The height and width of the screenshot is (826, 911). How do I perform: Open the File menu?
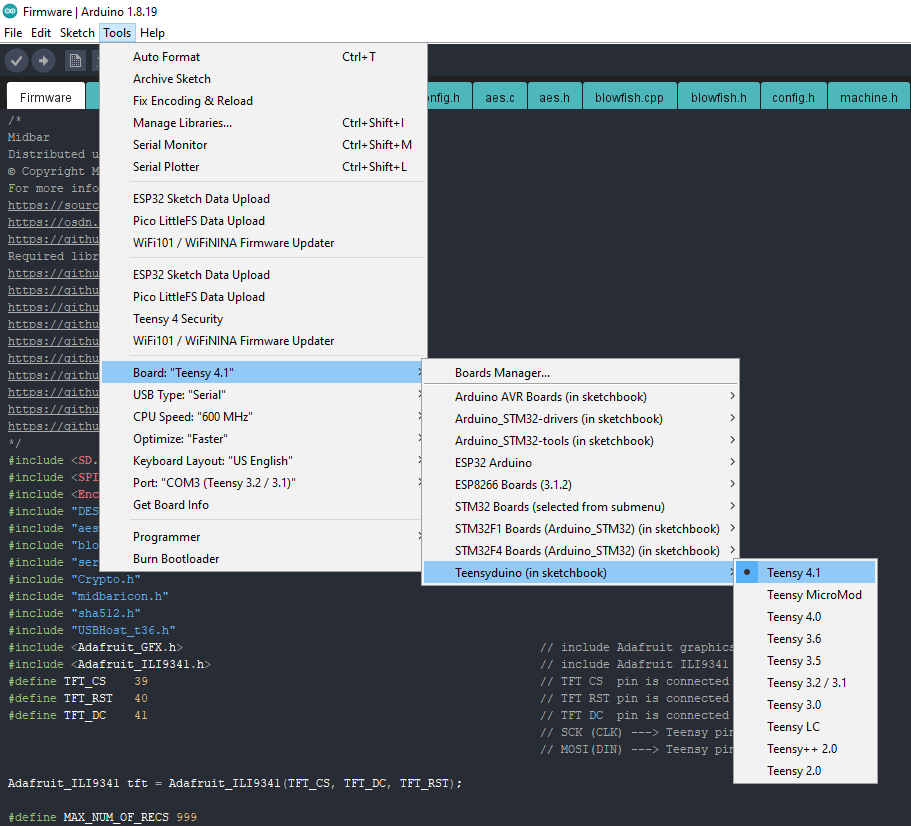click(13, 33)
